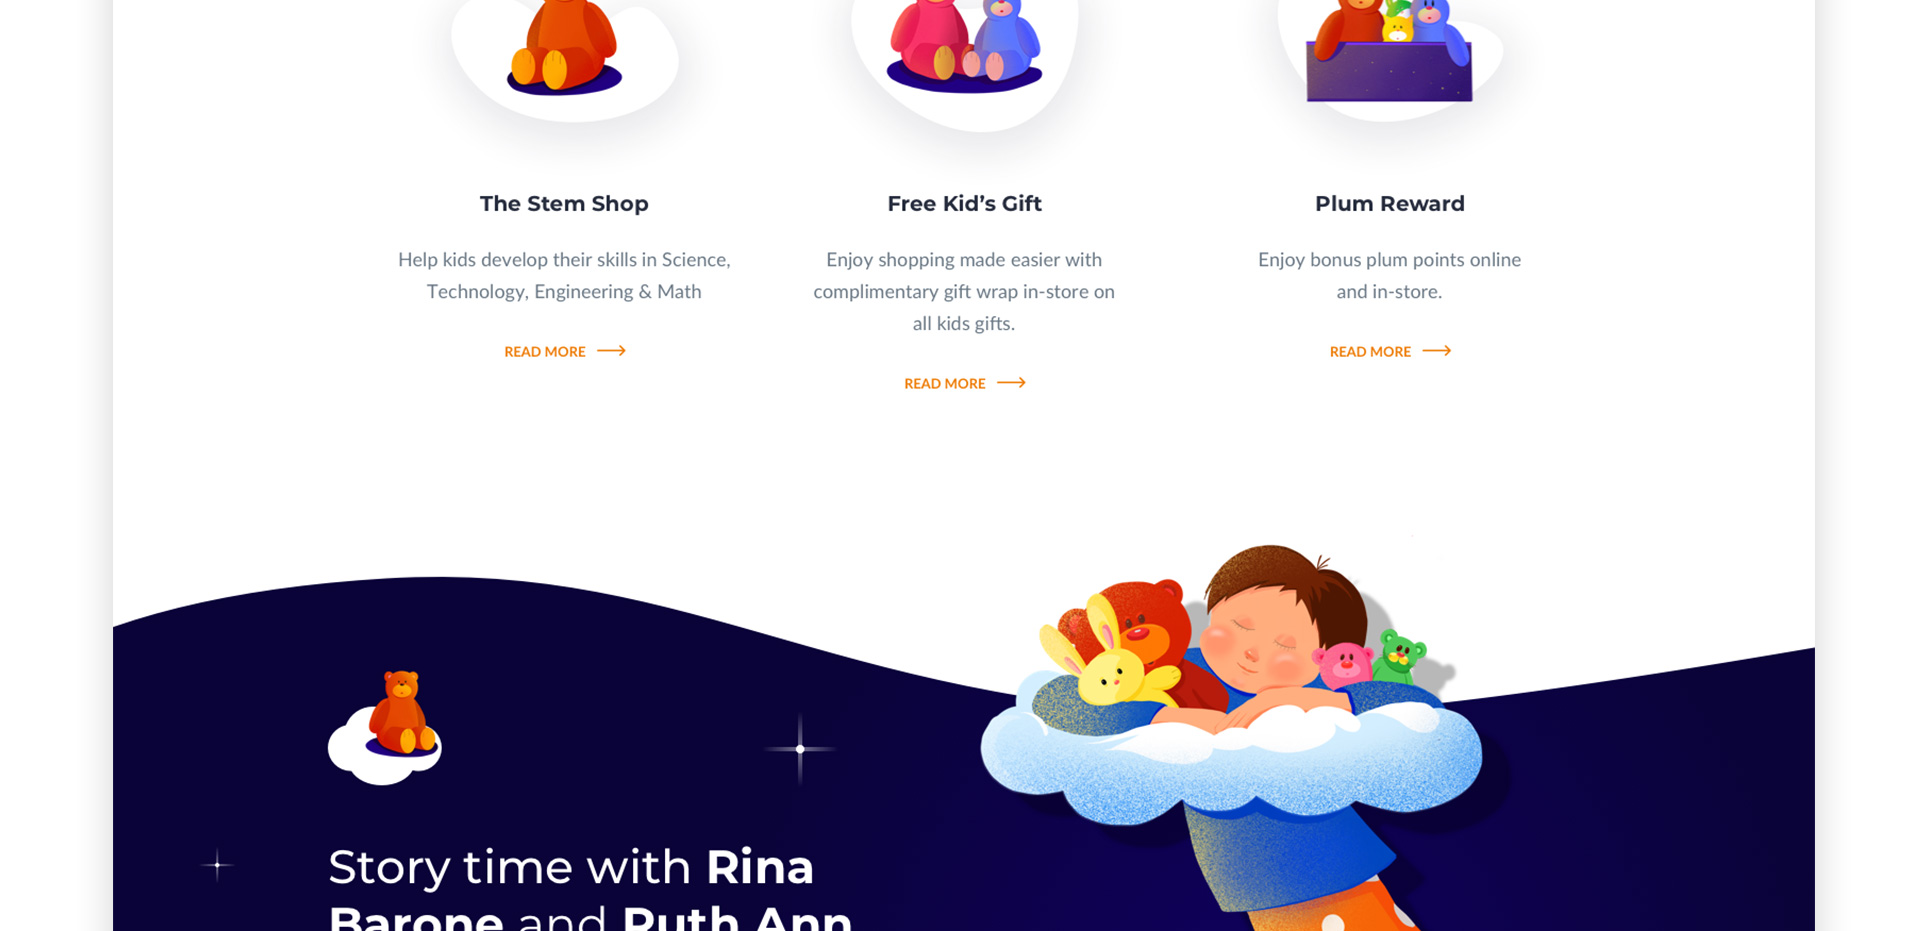Image resolution: width=1920 pixels, height=931 pixels.
Task: Click the Science, Technology, Engineering & Math description
Action: coord(564,275)
